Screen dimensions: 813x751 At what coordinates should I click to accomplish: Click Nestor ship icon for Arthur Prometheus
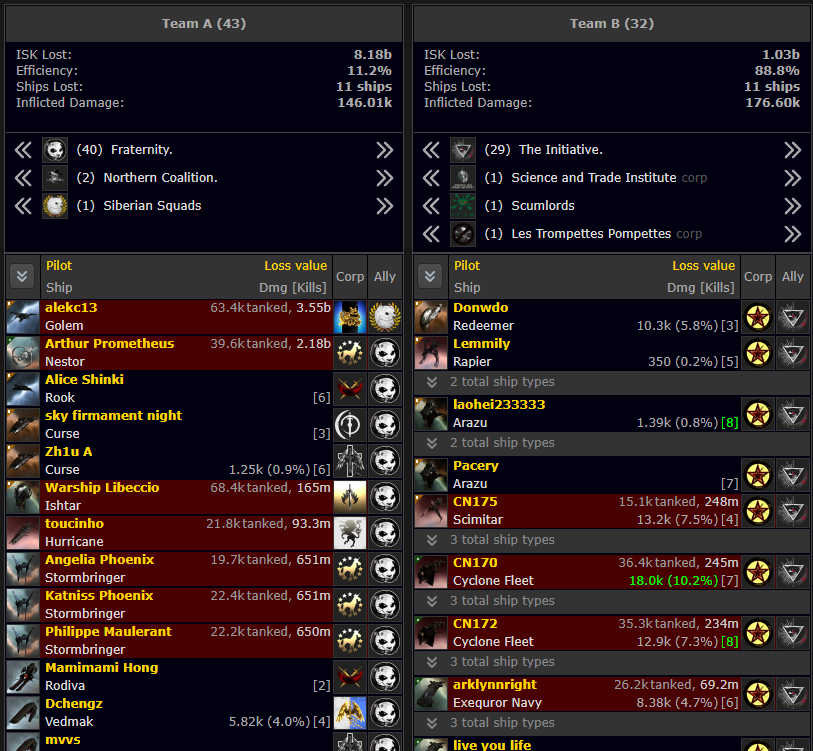pos(23,353)
